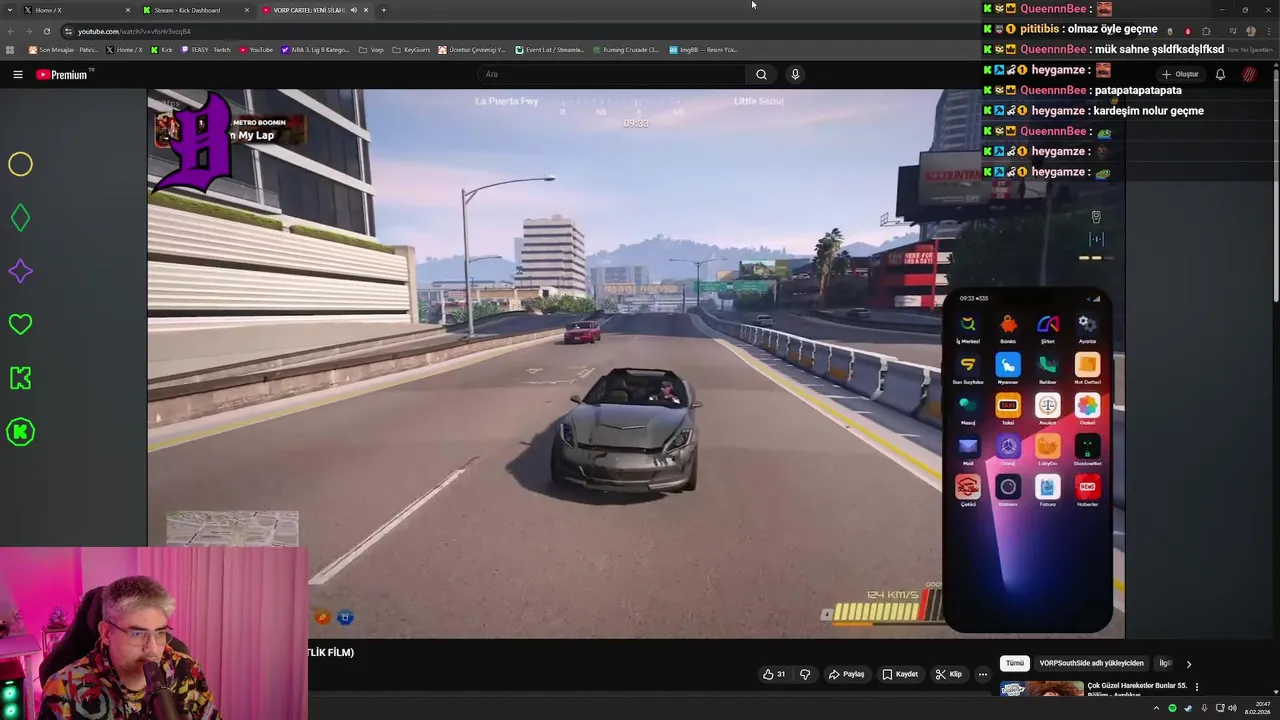The width and height of the screenshot is (1280, 720).
Task: Show hidden system tray icons chevron
Action: 1157,708
